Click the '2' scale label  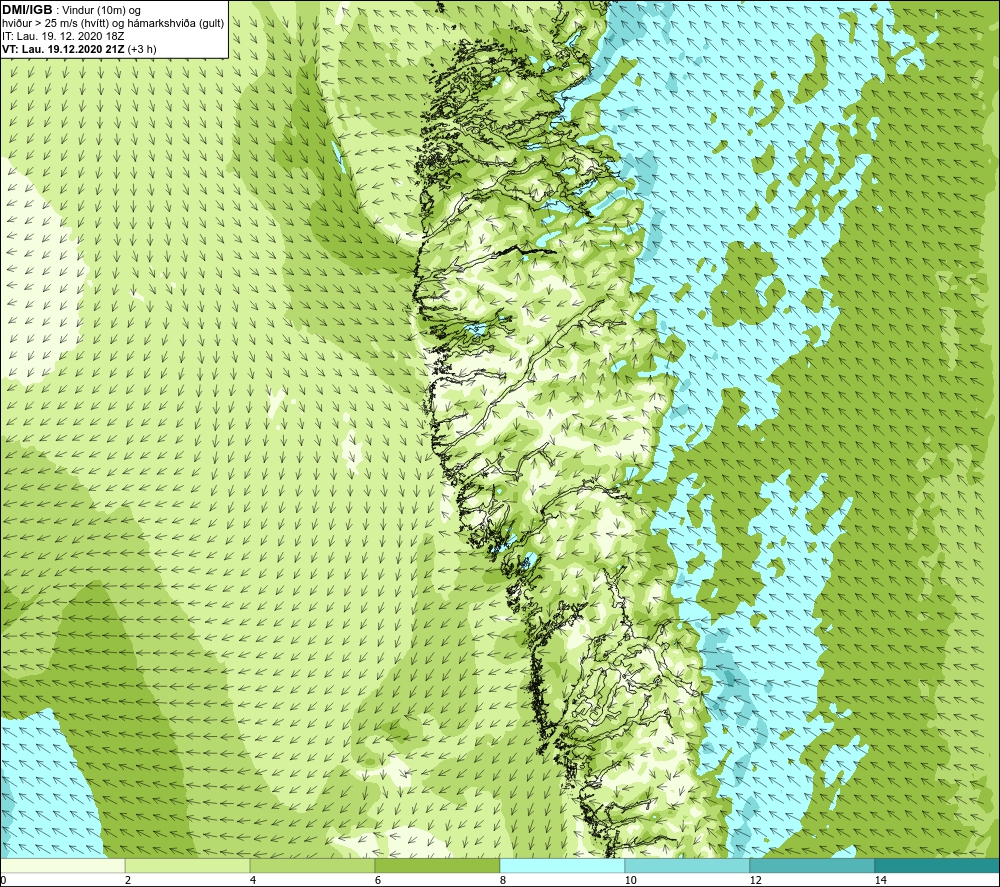point(128,880)
